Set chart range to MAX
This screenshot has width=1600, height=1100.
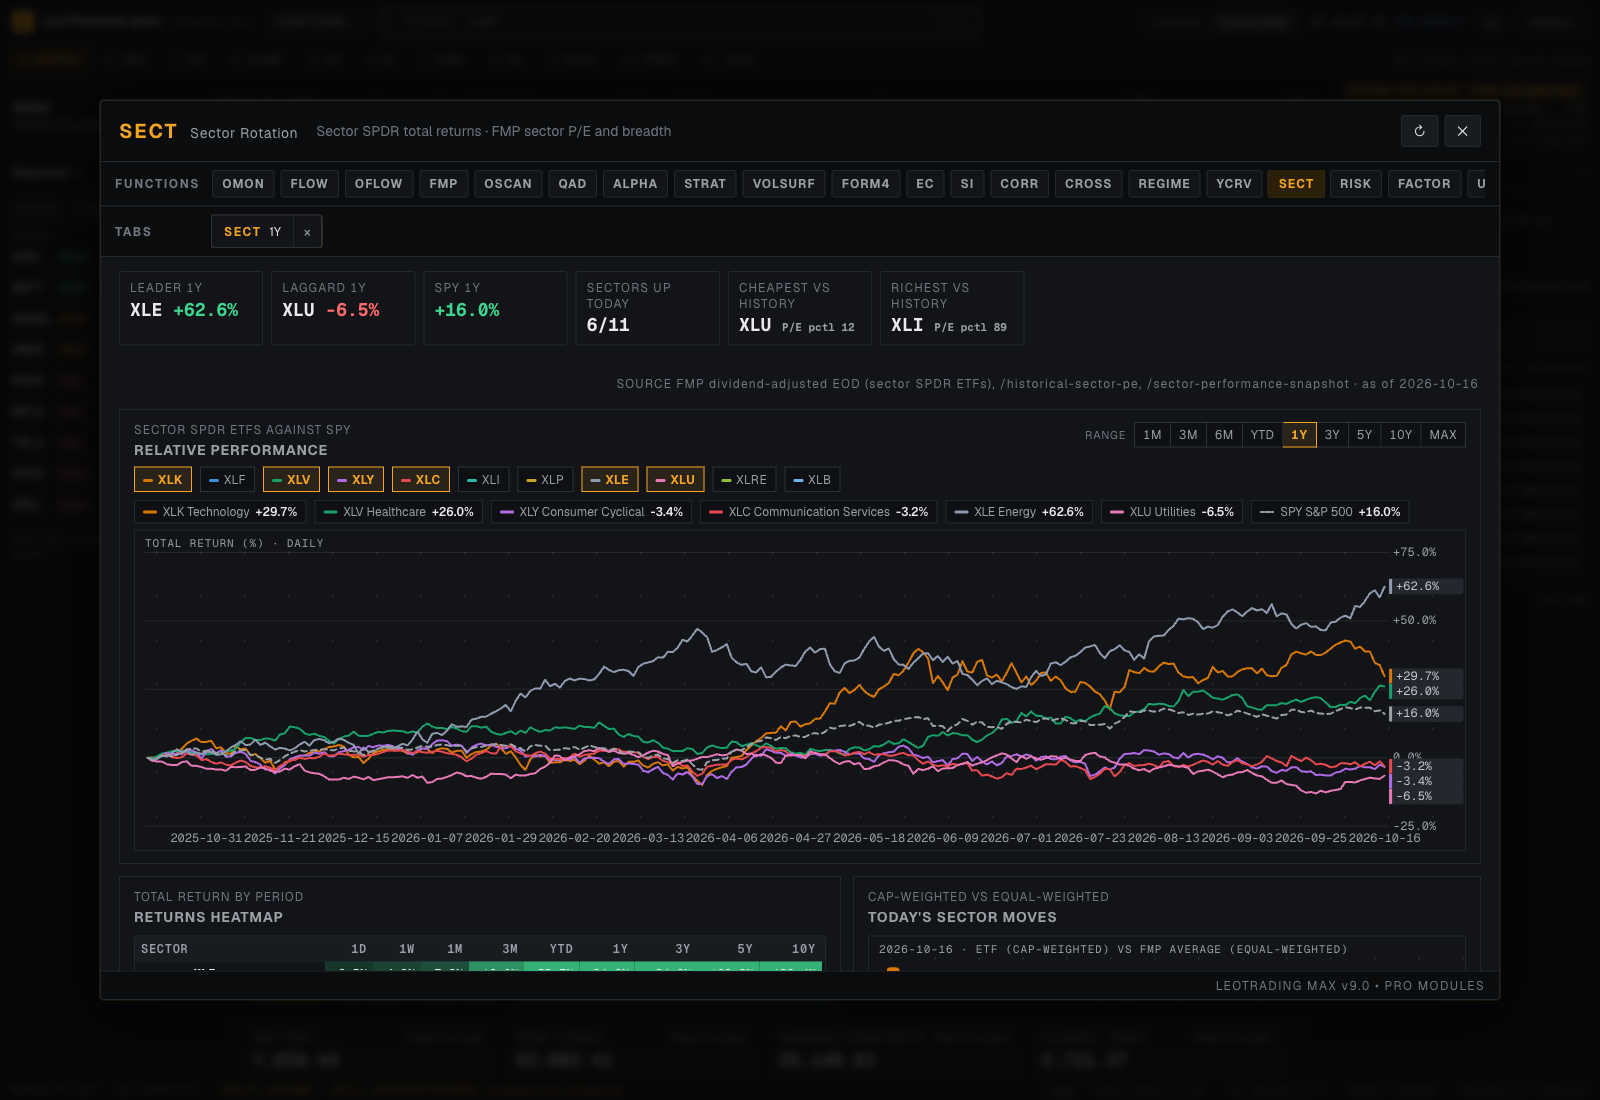[1443, 435]
